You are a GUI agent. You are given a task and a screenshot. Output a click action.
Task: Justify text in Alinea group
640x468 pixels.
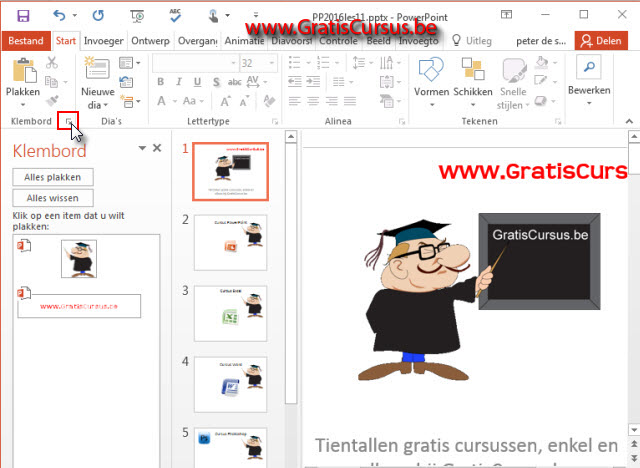point(350,101)
